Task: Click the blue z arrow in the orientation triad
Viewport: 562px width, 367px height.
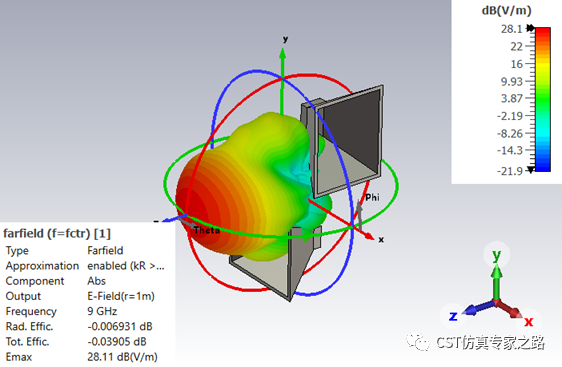Action: pyautogui.click(x=478, y=308)
